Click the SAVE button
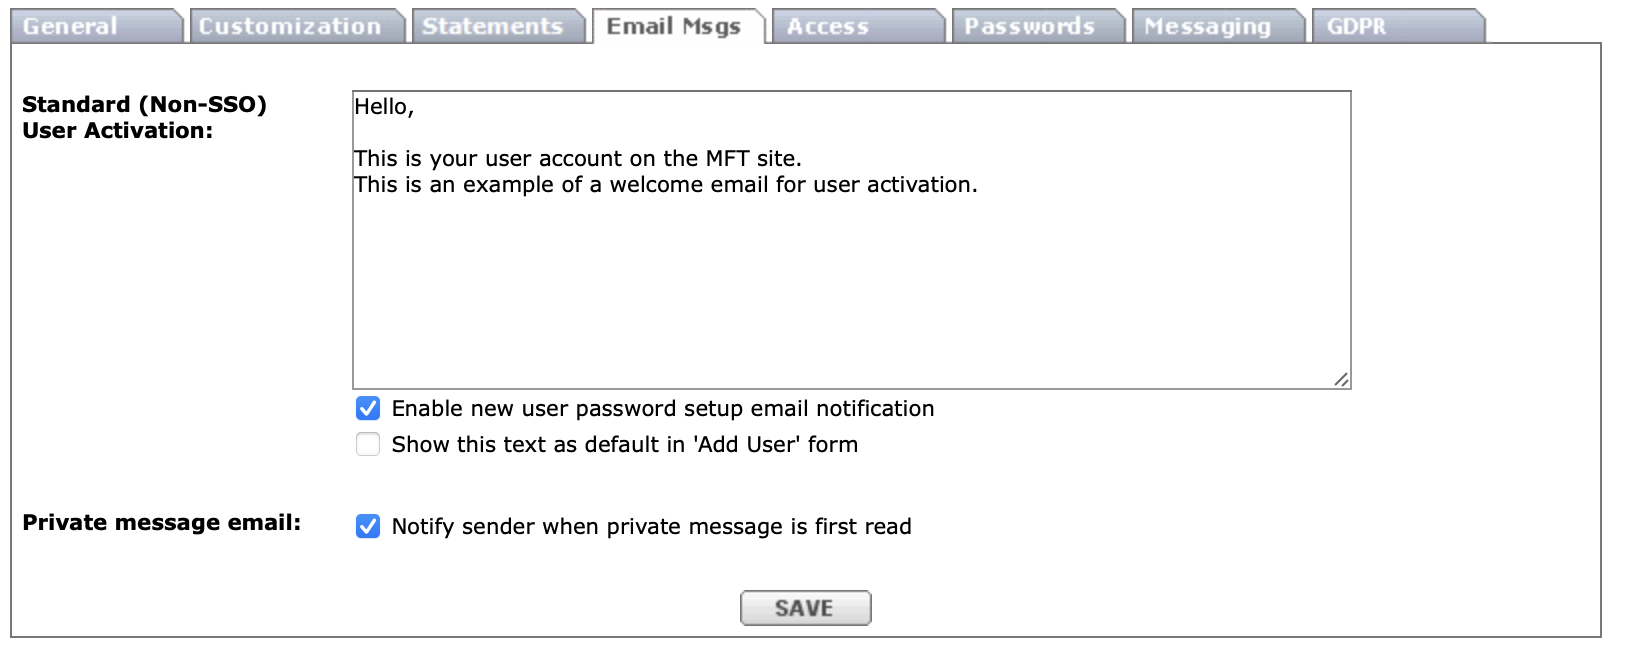This screenshot has height=660, width=1626. [x=805, y=608]
